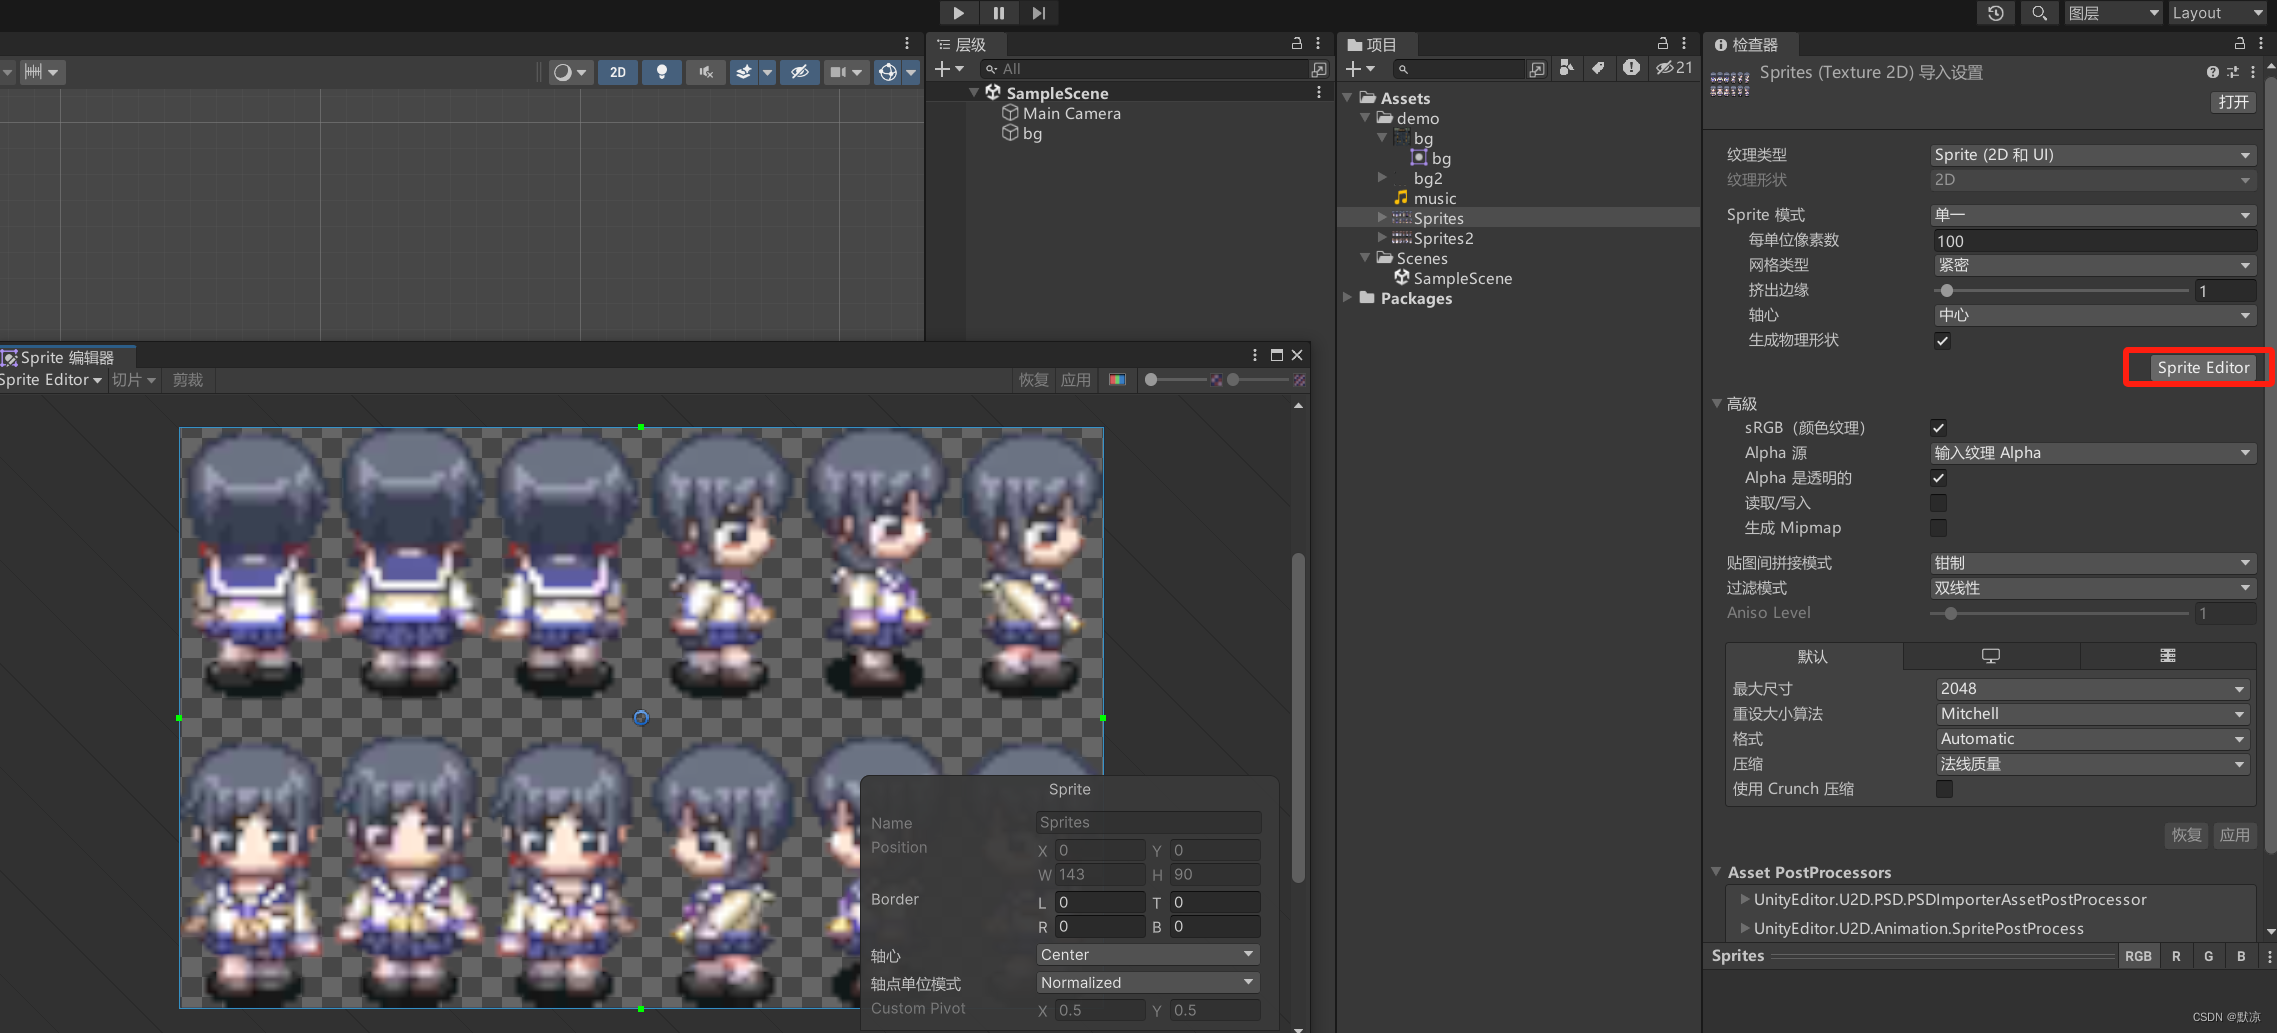Open the Layout dropdown
Image resolution: width=2277 pixels, height=1033 pixels.
click(x=2217, y=13)
